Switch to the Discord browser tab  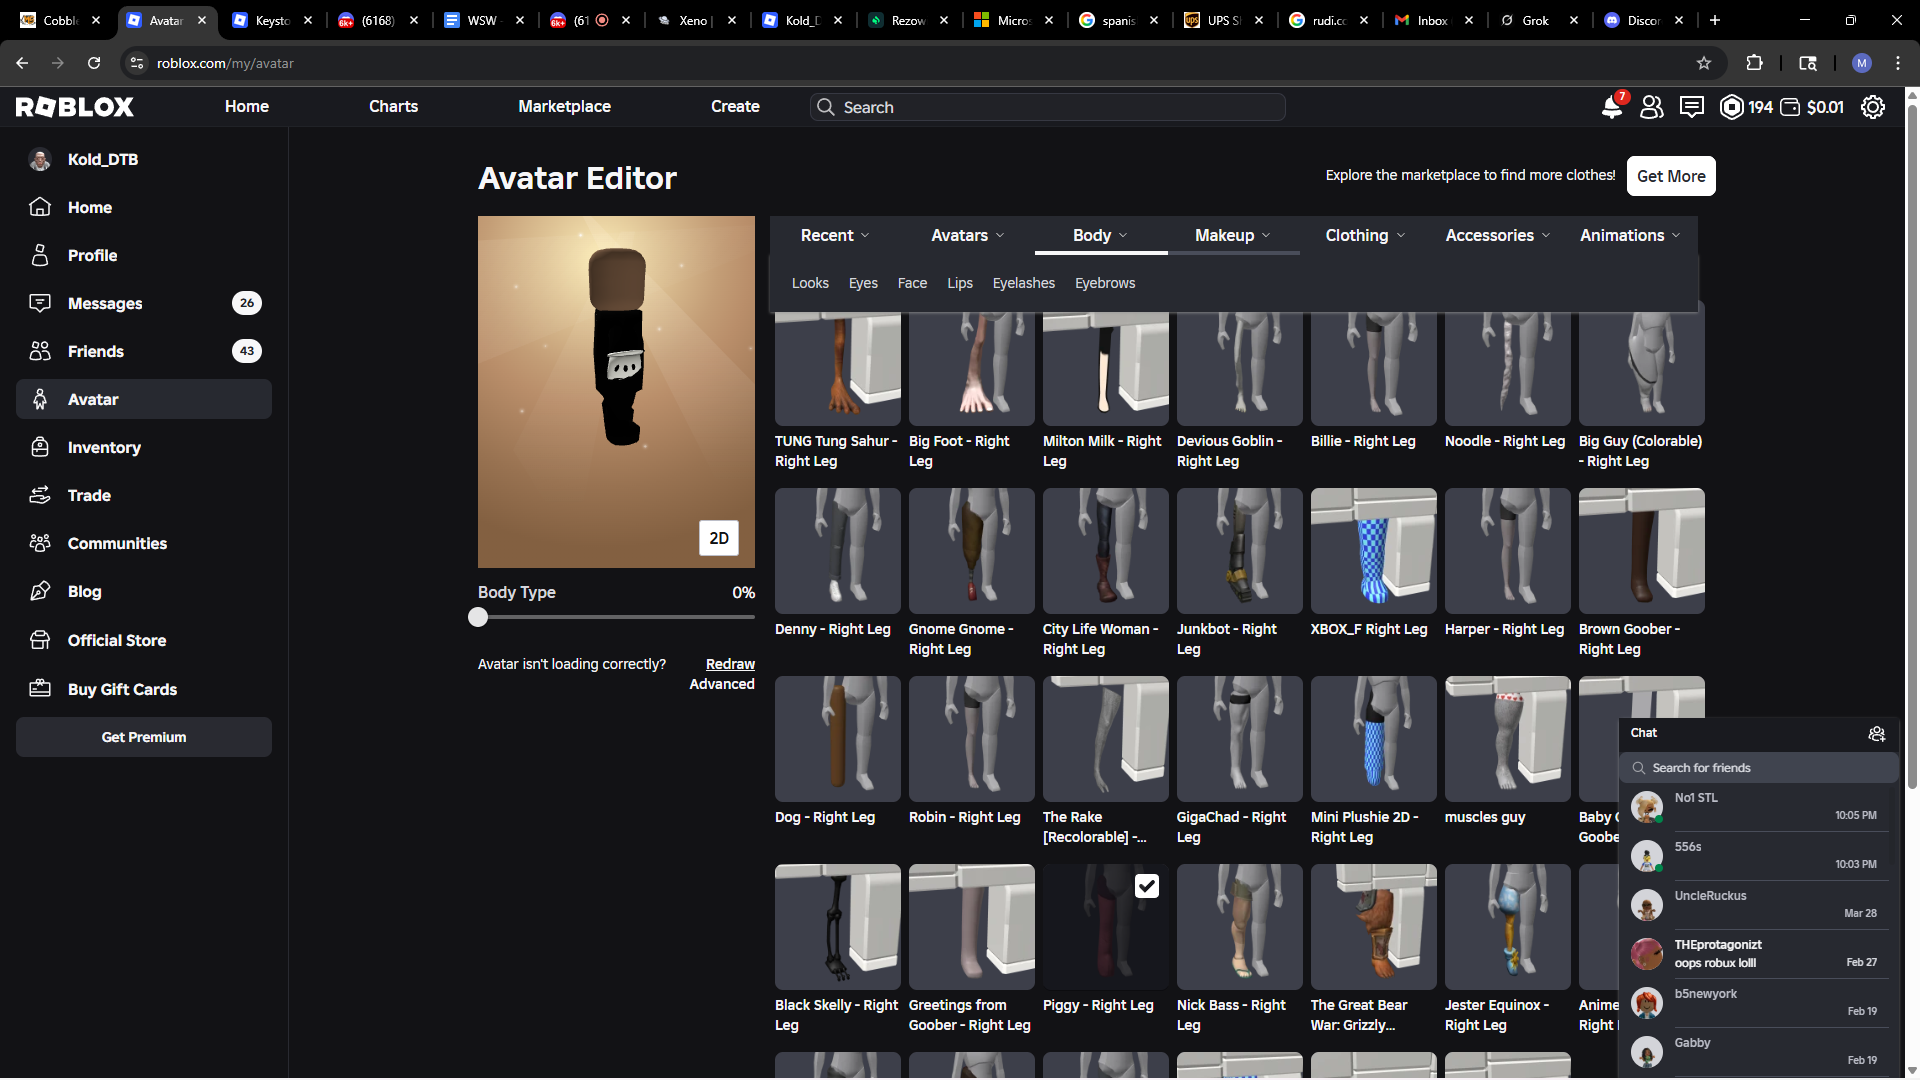pyautogui.click(x=1642, y=20)
